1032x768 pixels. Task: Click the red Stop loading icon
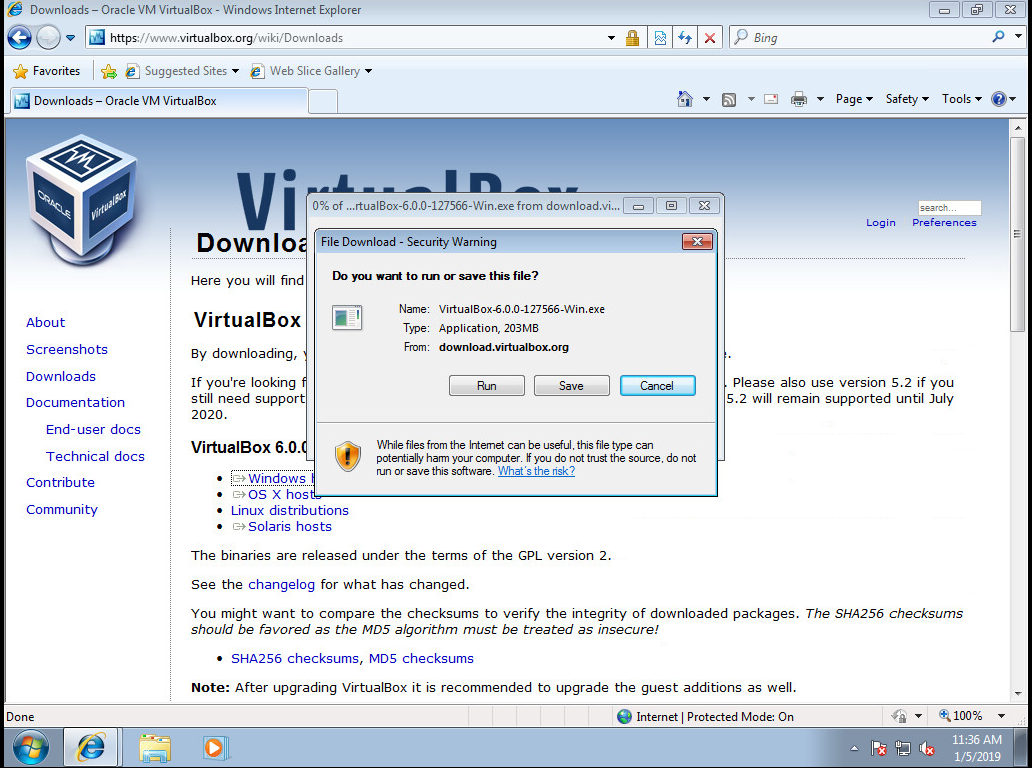(x=710, y=38)
